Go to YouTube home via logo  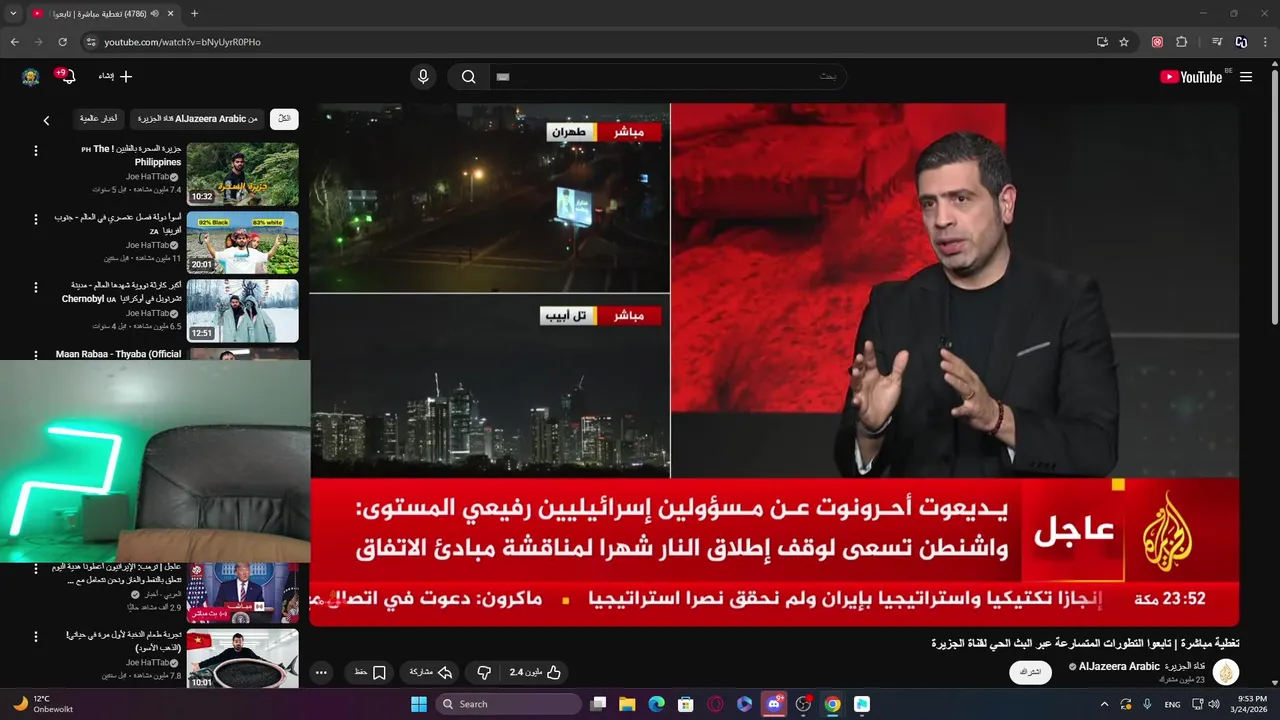[x=1191, y=77]
